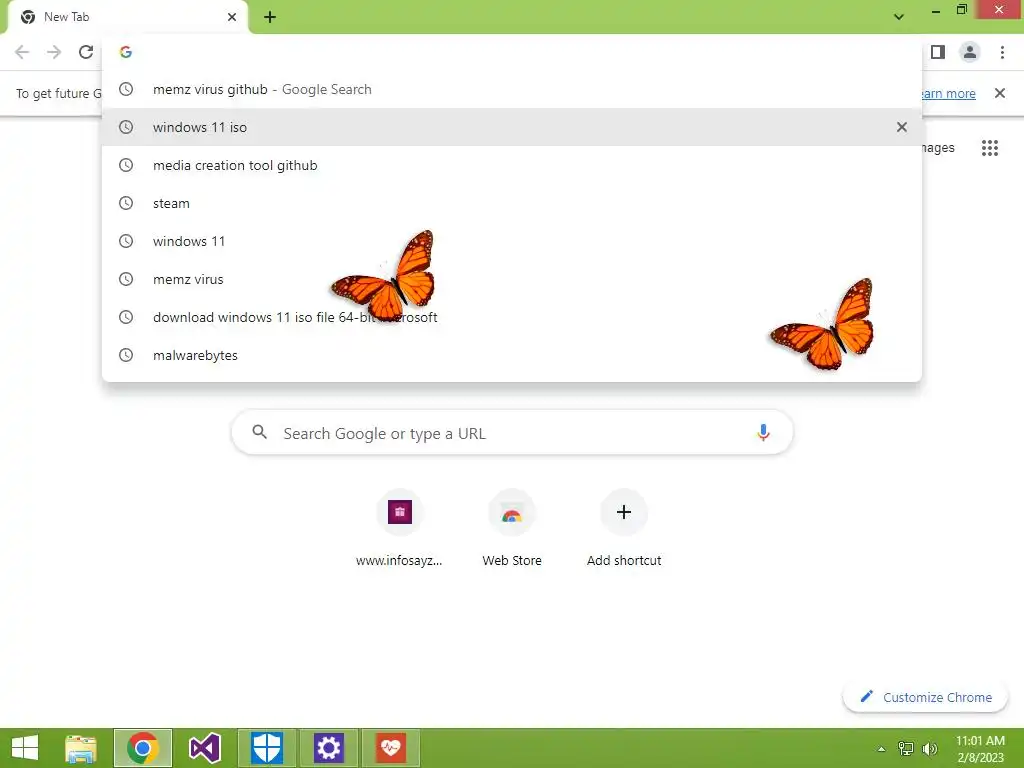Open the Chrome three-dot menu
Screen dimensions: 1024x768
click(1002, 52)
